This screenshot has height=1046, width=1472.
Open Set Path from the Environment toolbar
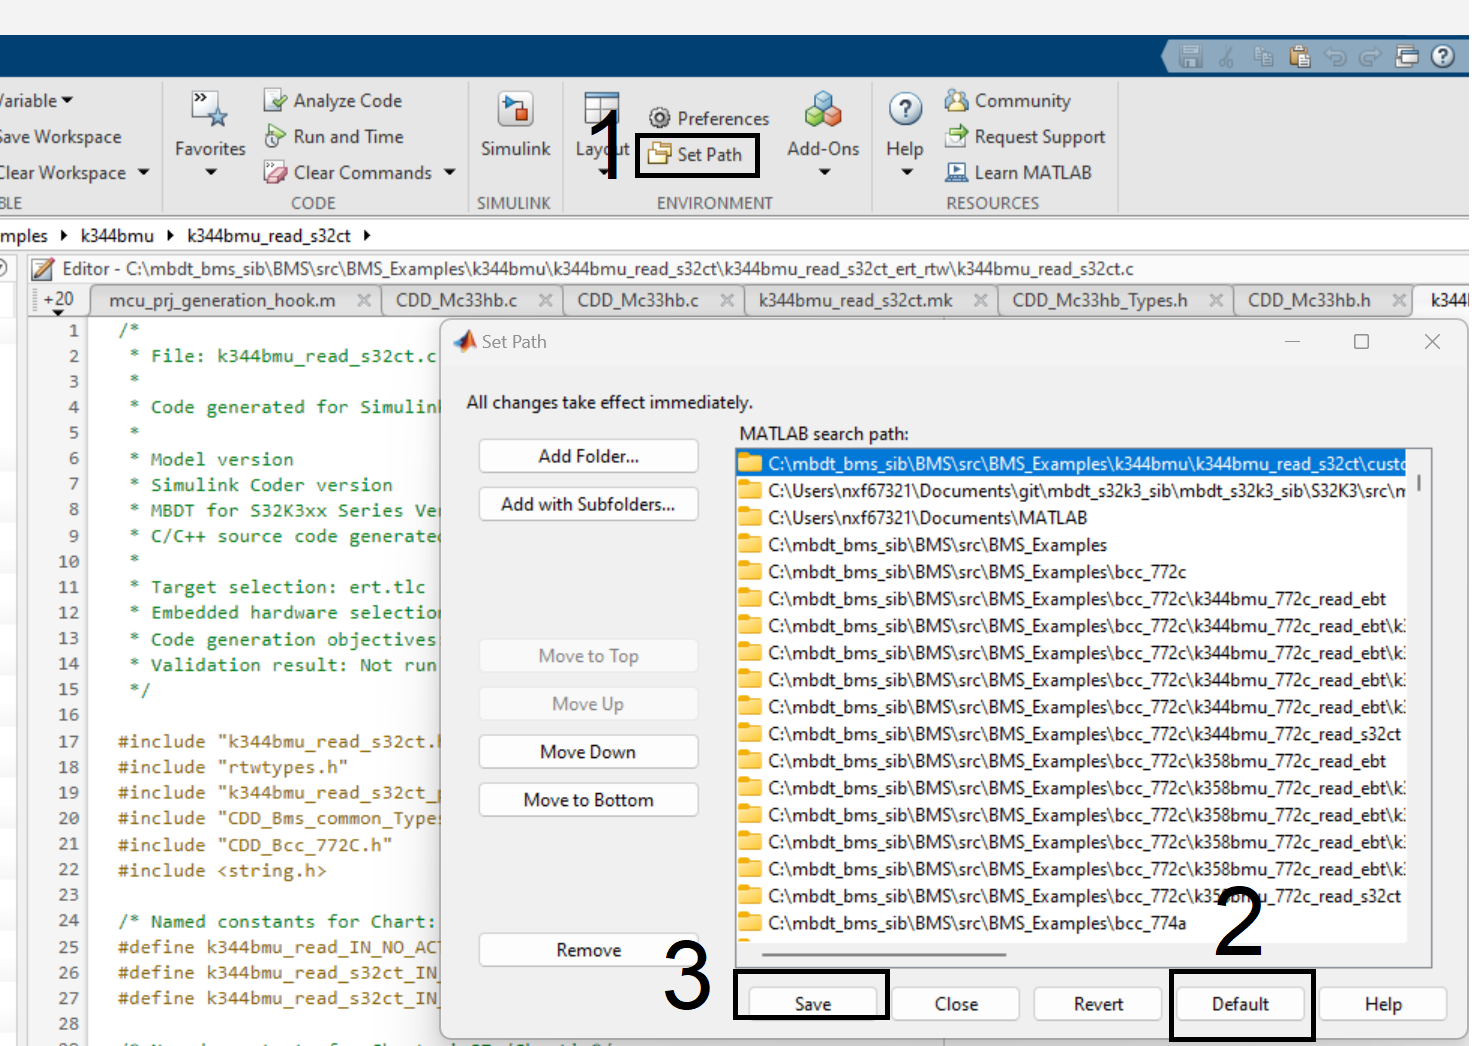[697, 154]
